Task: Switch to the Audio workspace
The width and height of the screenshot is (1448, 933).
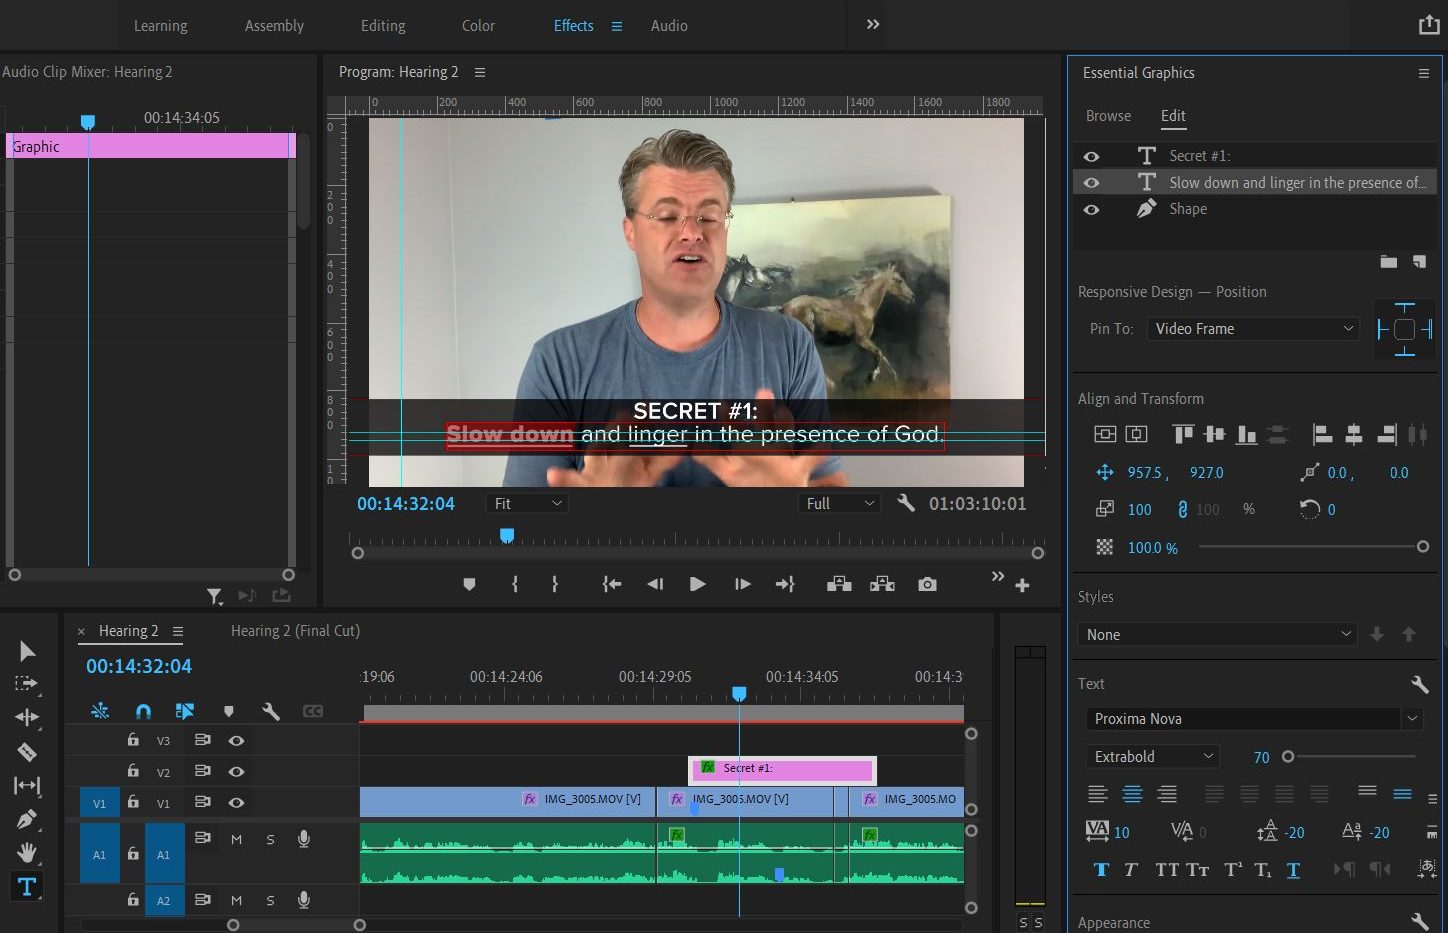Action: [x=669, y=25]
